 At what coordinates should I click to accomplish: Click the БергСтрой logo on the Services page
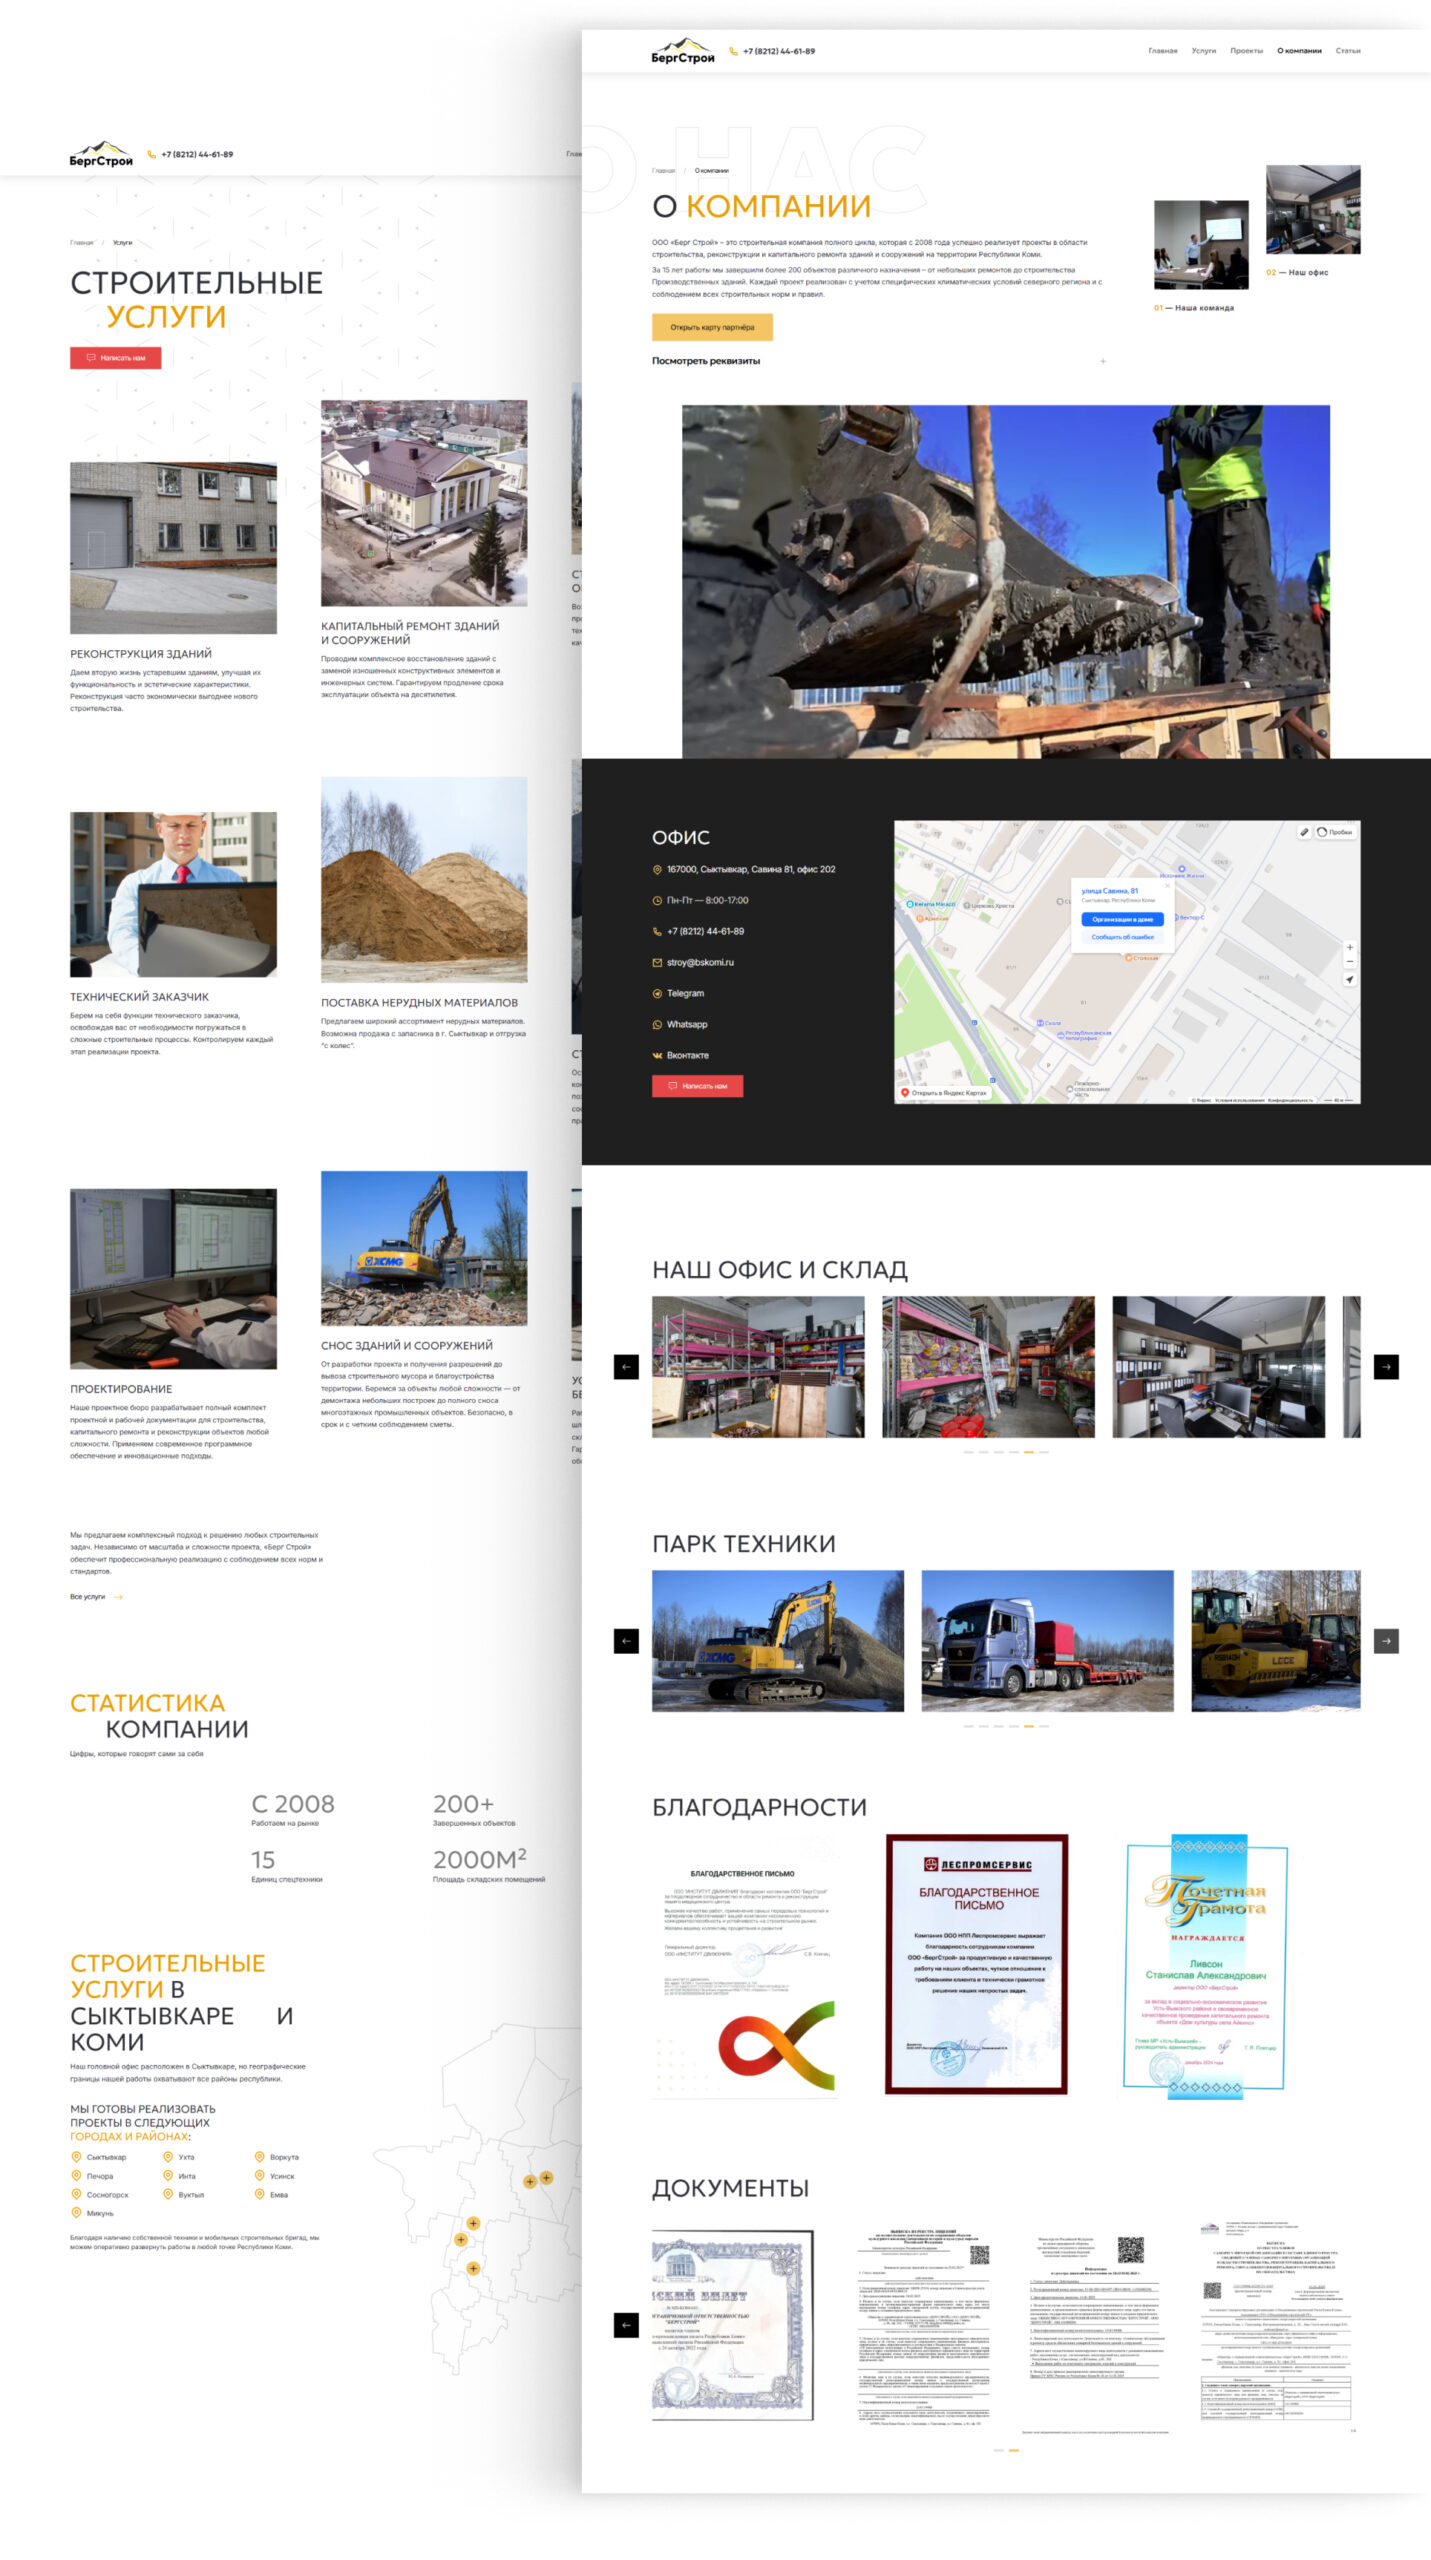[101, 154]
